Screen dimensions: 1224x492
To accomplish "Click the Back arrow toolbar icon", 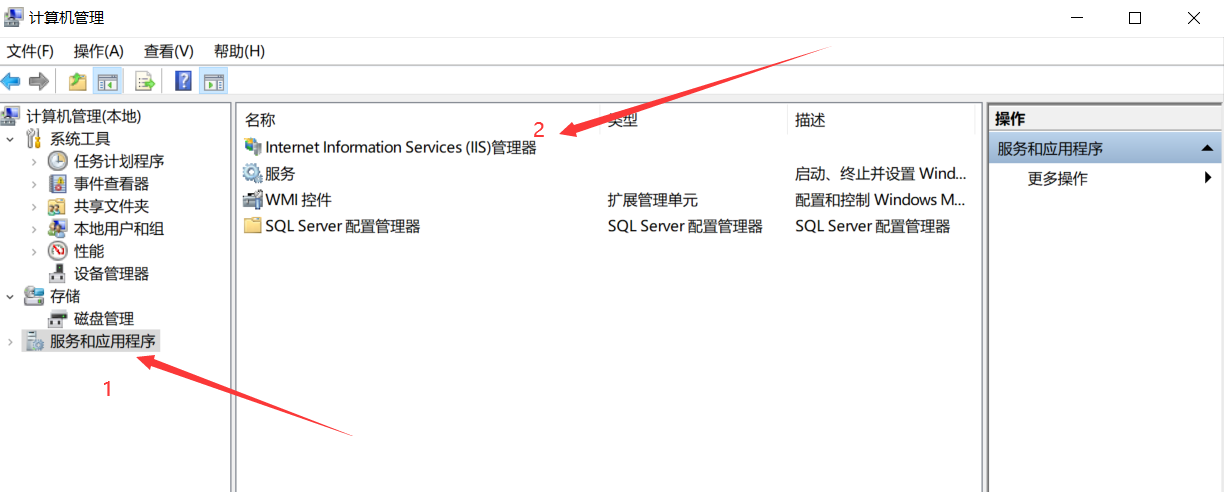I will point(11,81).
